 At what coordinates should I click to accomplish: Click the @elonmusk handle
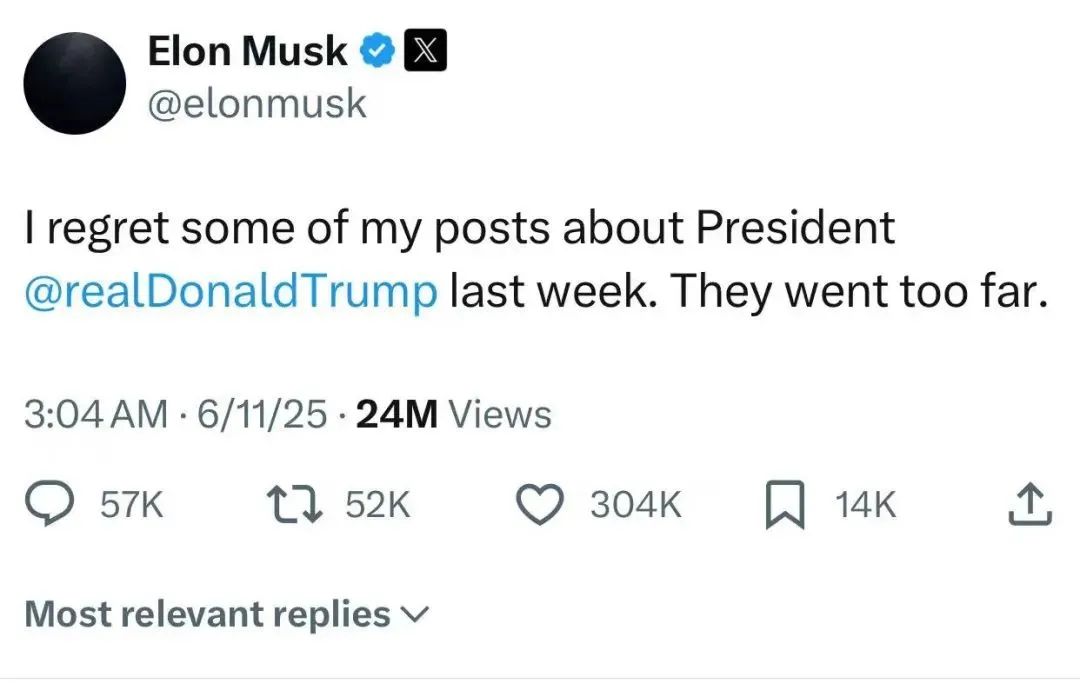tap(257, 102)
